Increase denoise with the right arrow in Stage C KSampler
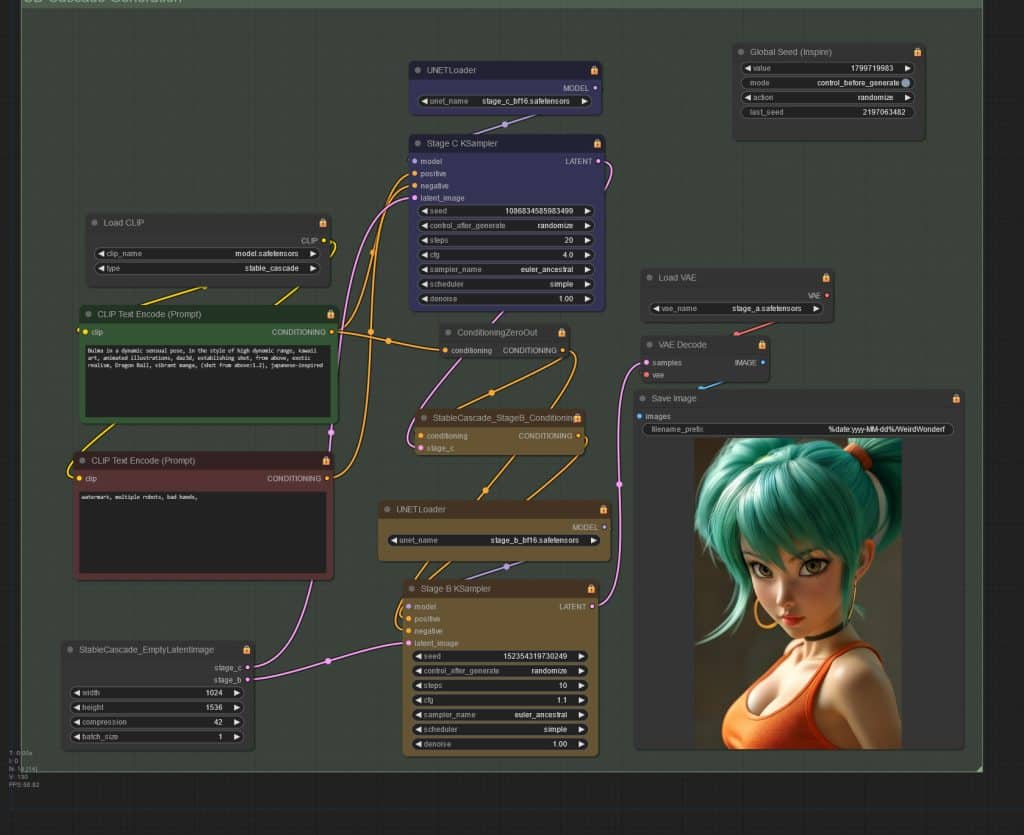 pos(587,299)
